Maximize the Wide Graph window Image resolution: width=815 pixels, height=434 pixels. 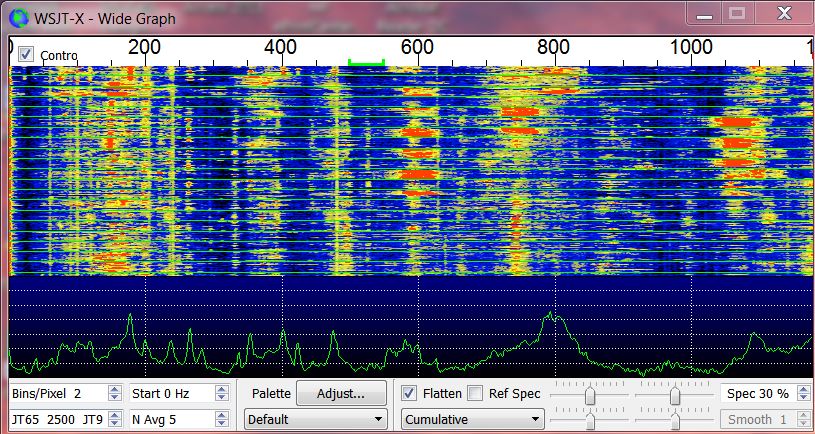737,13
